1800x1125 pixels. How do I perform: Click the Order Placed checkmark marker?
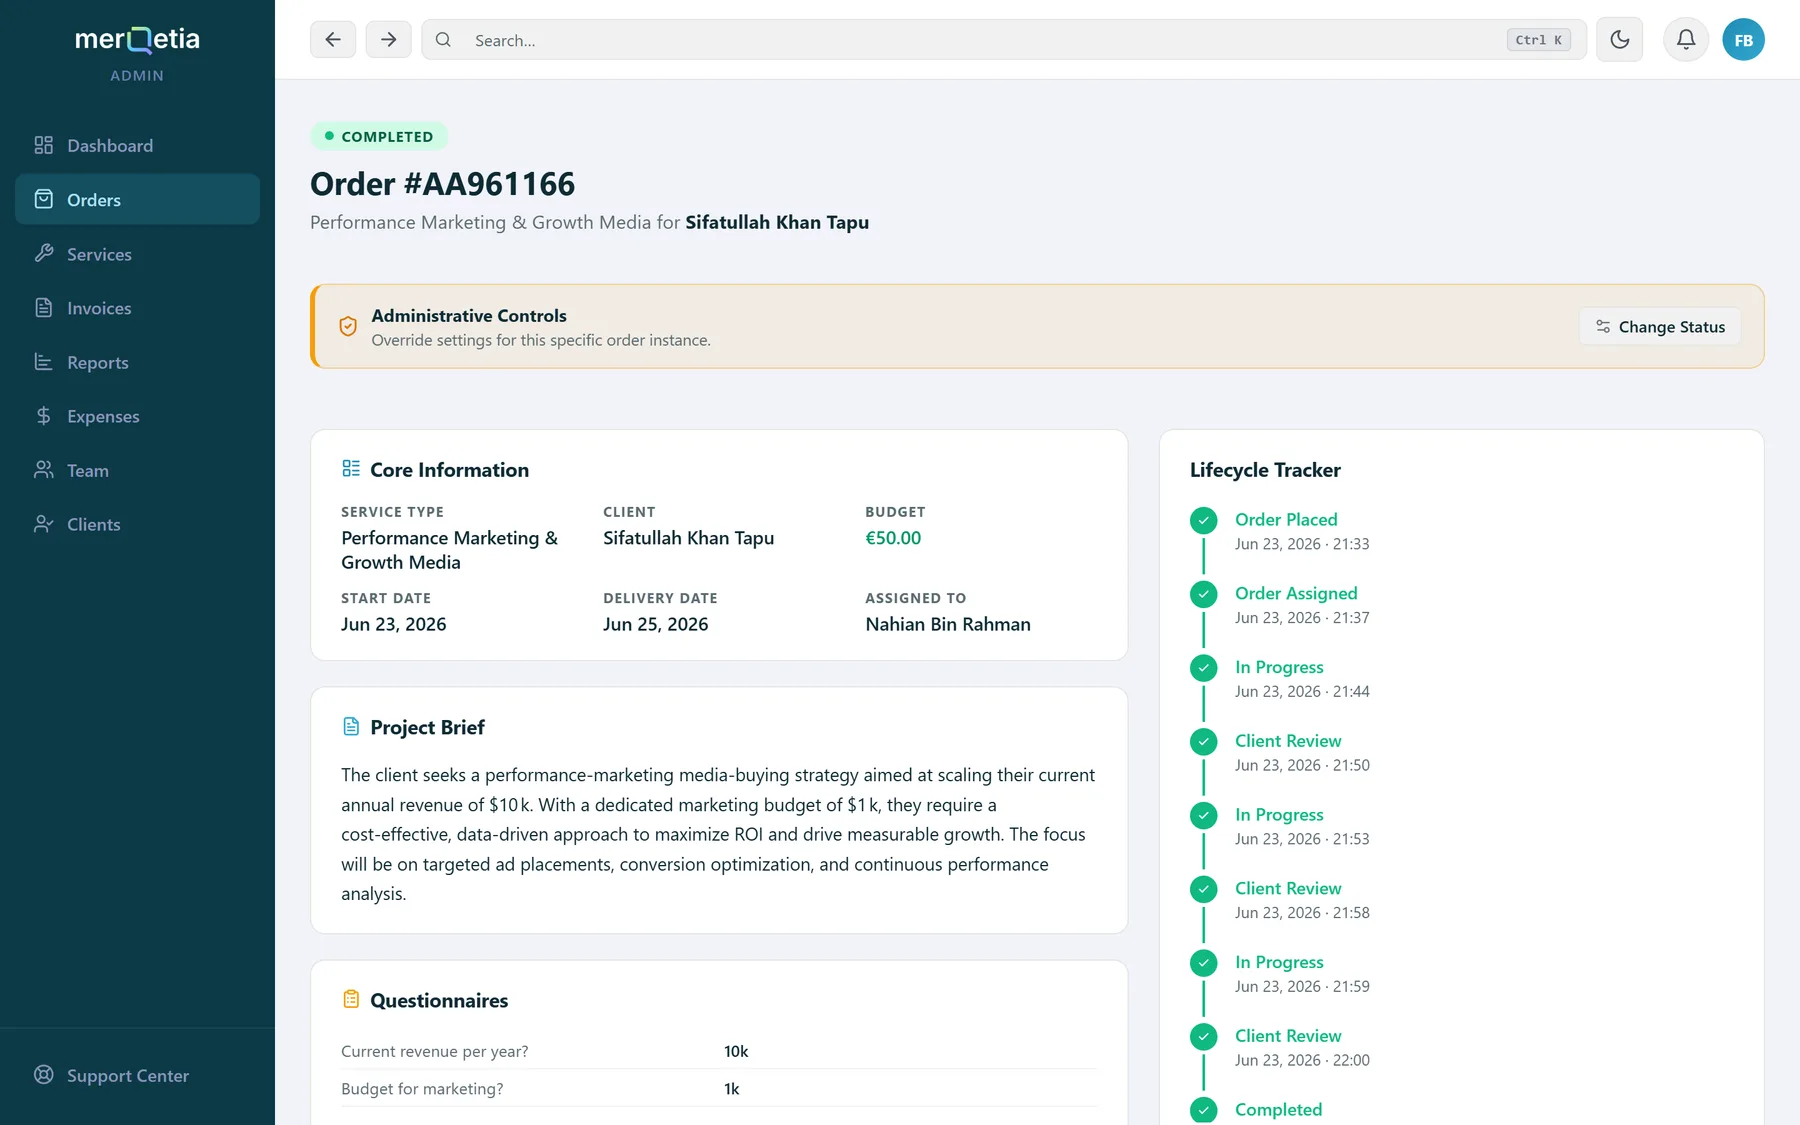click(1204, 520)
